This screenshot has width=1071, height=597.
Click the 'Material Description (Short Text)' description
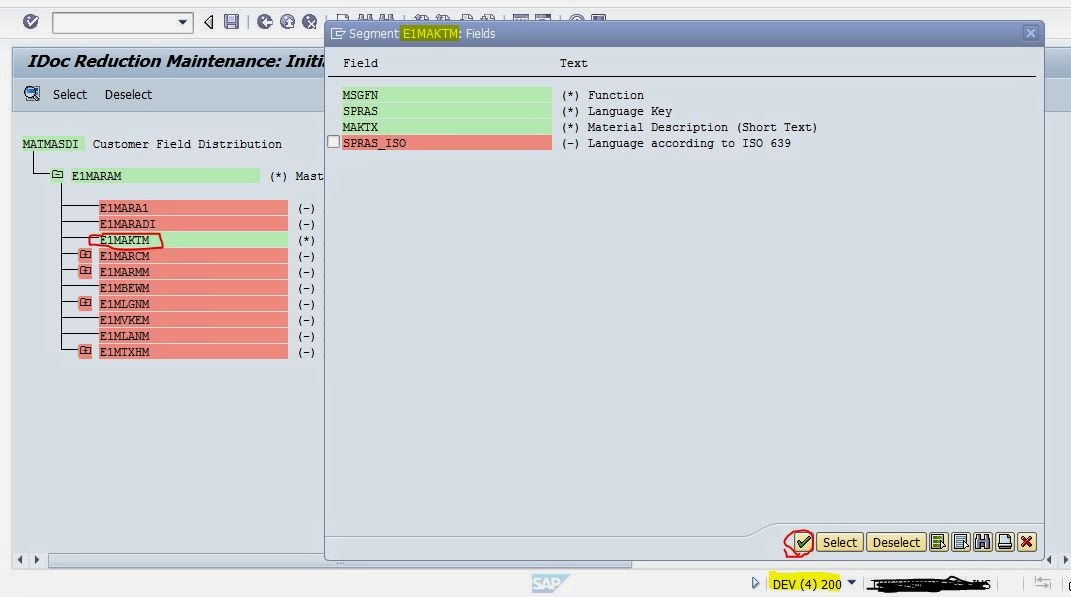pos(702,127)
